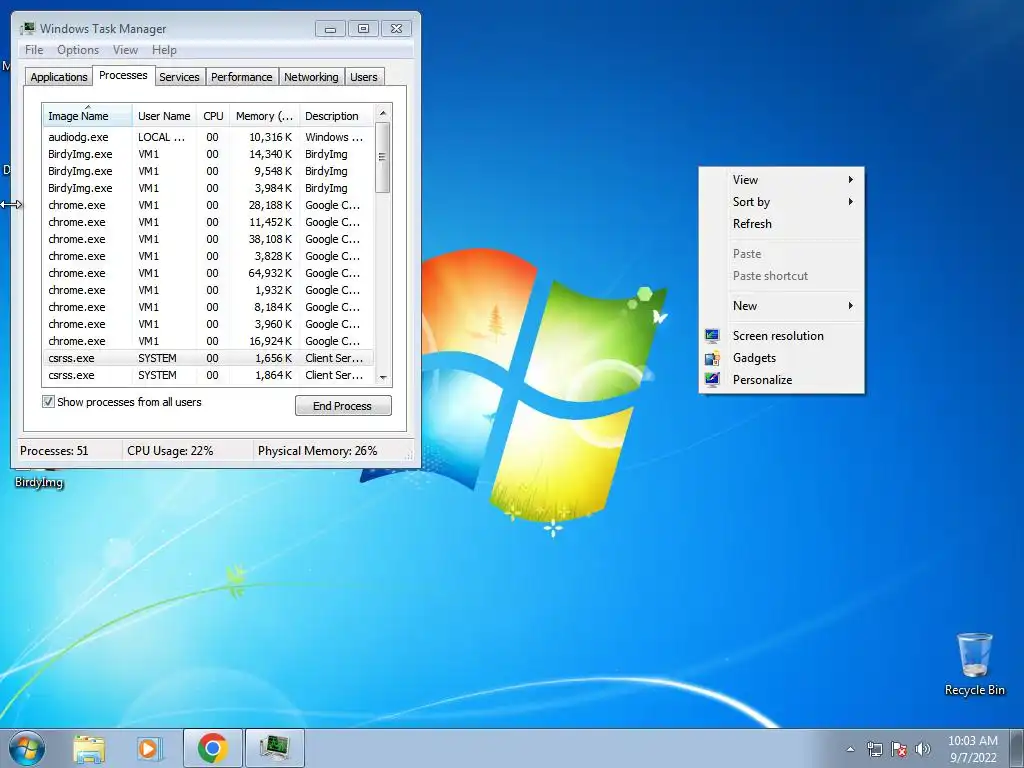
Task: Switch to Google Chrome in the taskbar
Action: pos(213,748)
